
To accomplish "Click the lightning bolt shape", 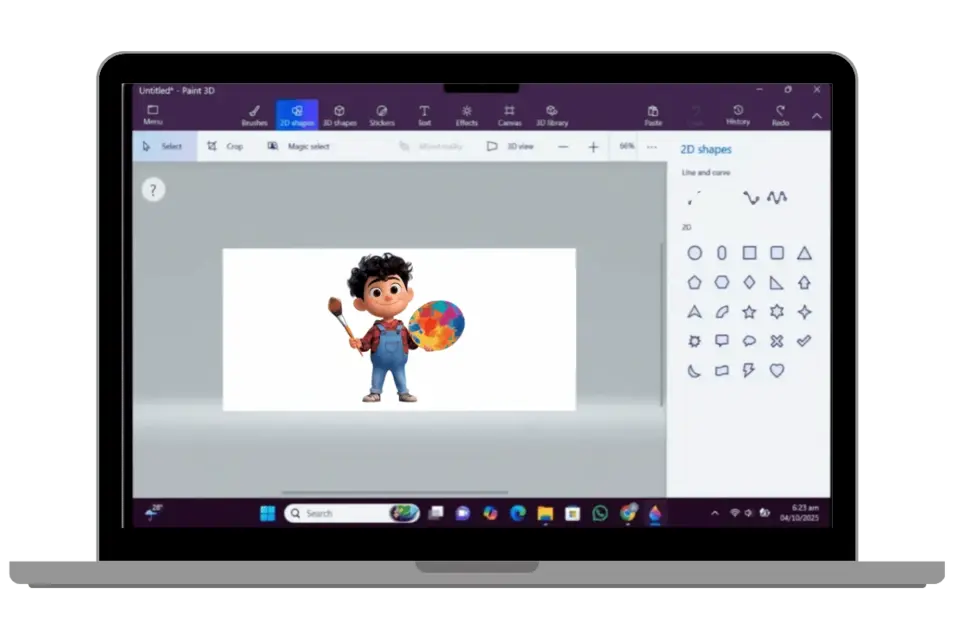I will [749, 370].
